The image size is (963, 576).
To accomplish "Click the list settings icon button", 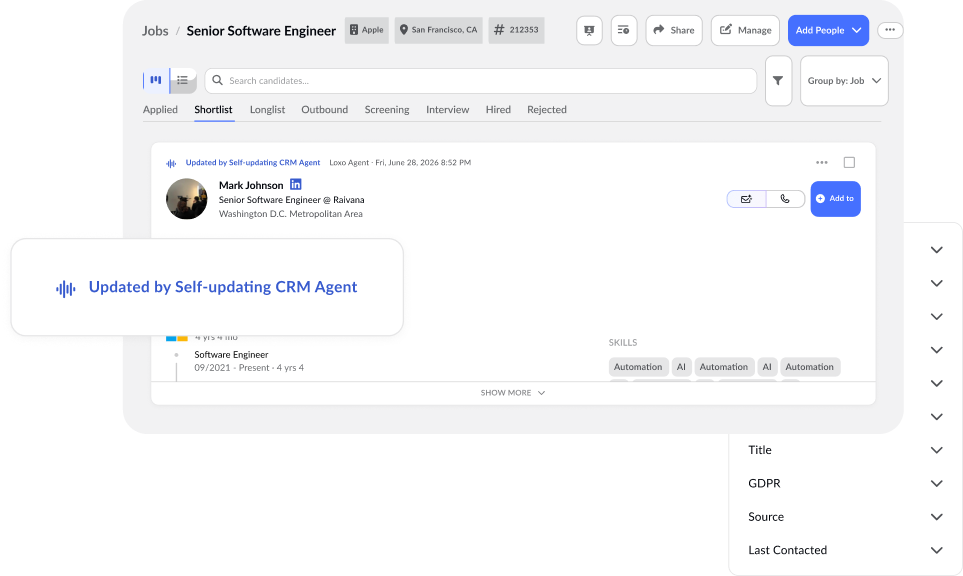I will point(623,30).
